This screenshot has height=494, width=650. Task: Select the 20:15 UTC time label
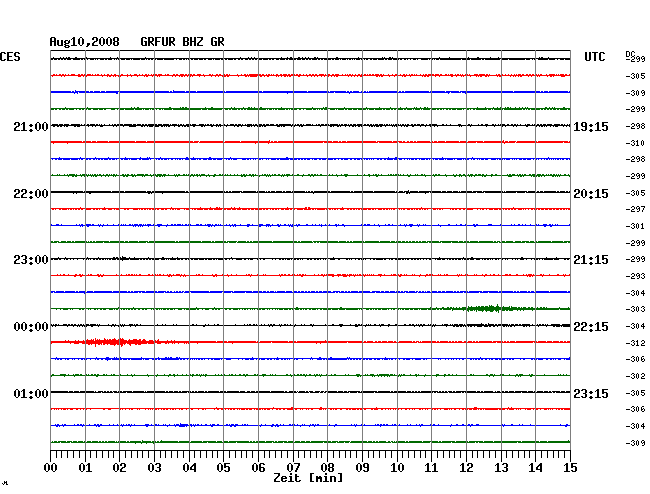(x=591, y=194)
